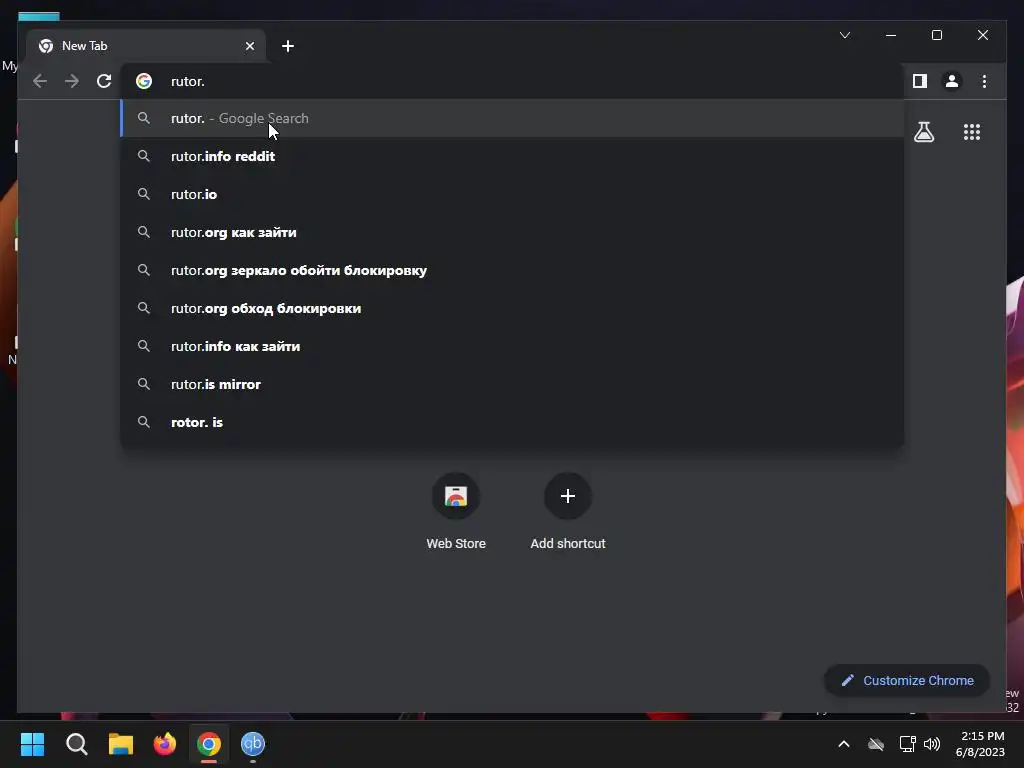Open Windows taskbar search
Screen dimensions: 1024x768
[76, 744]
